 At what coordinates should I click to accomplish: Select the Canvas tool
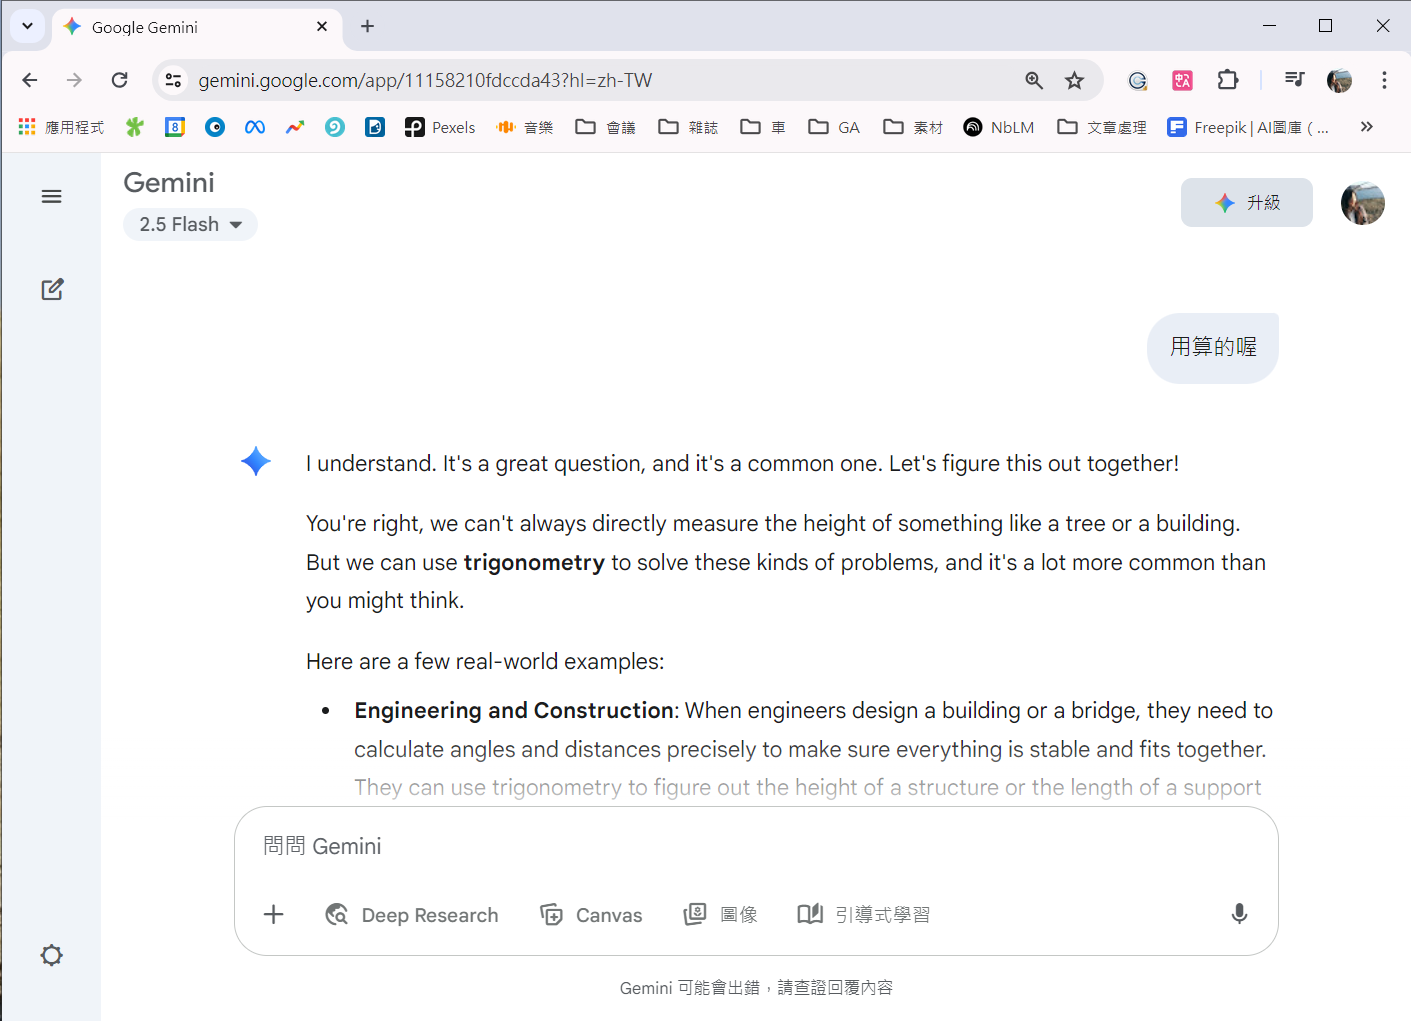click(x=591, y=915)
